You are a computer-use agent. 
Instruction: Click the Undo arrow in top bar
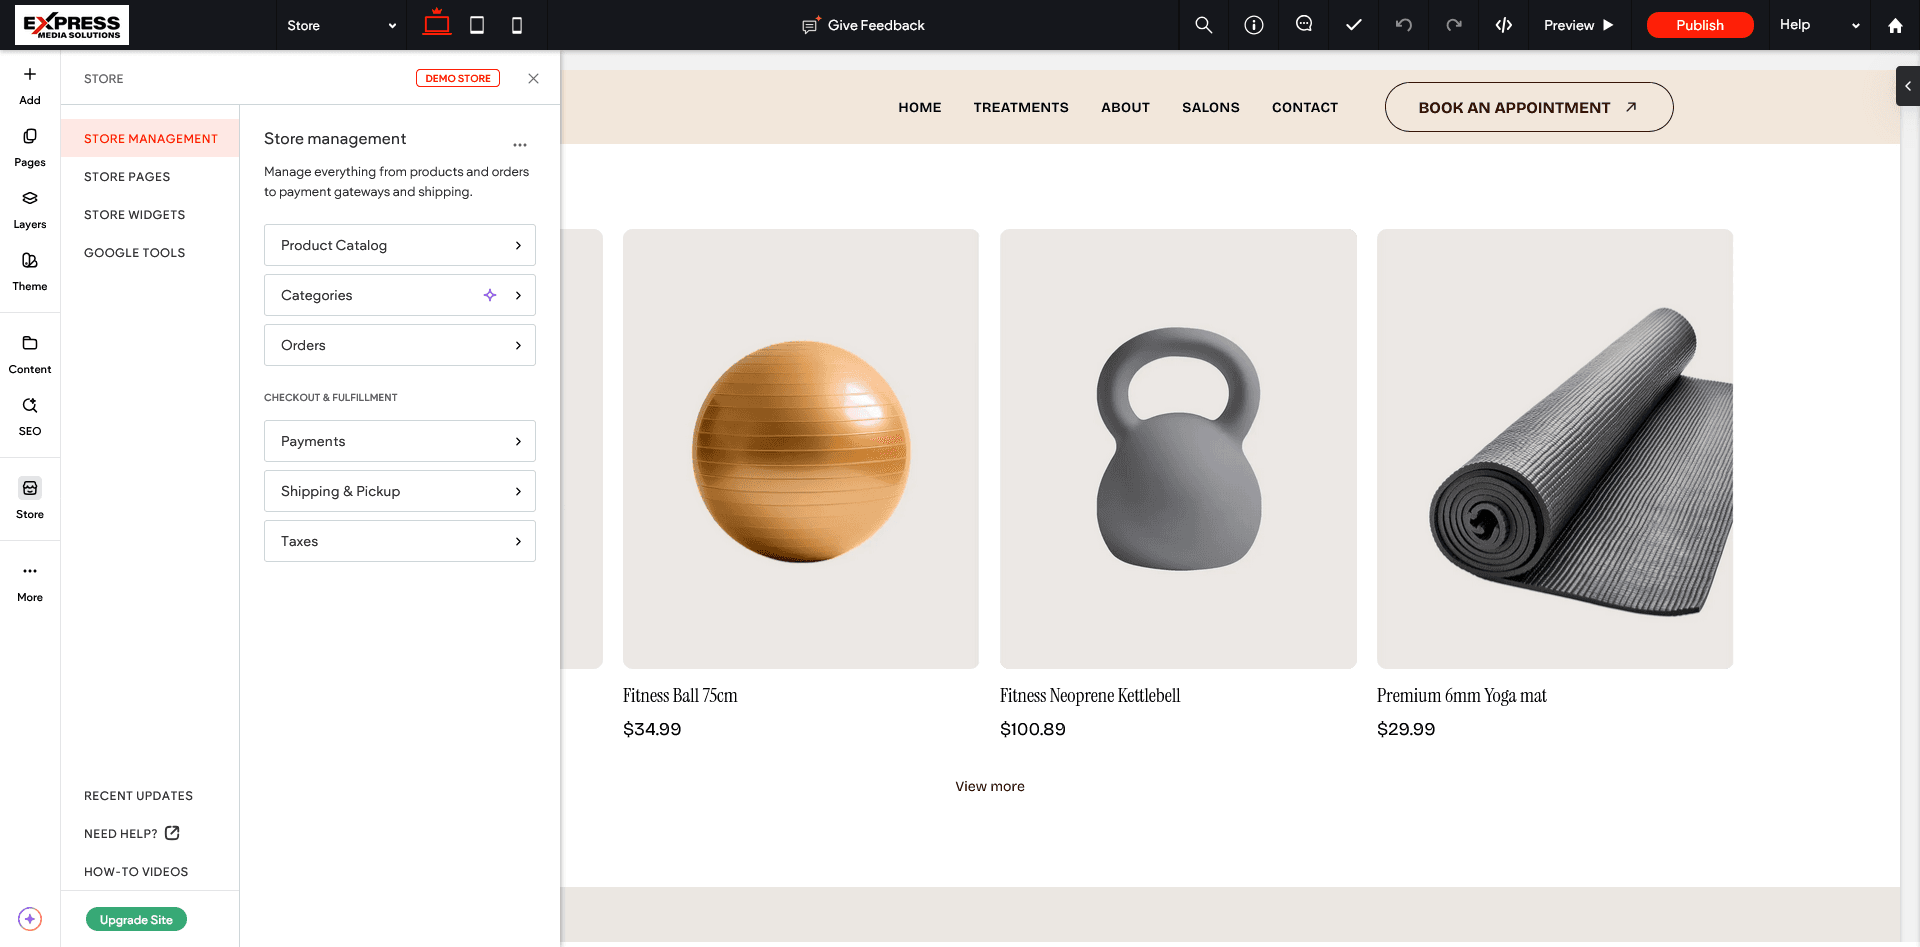(1404, 25)
